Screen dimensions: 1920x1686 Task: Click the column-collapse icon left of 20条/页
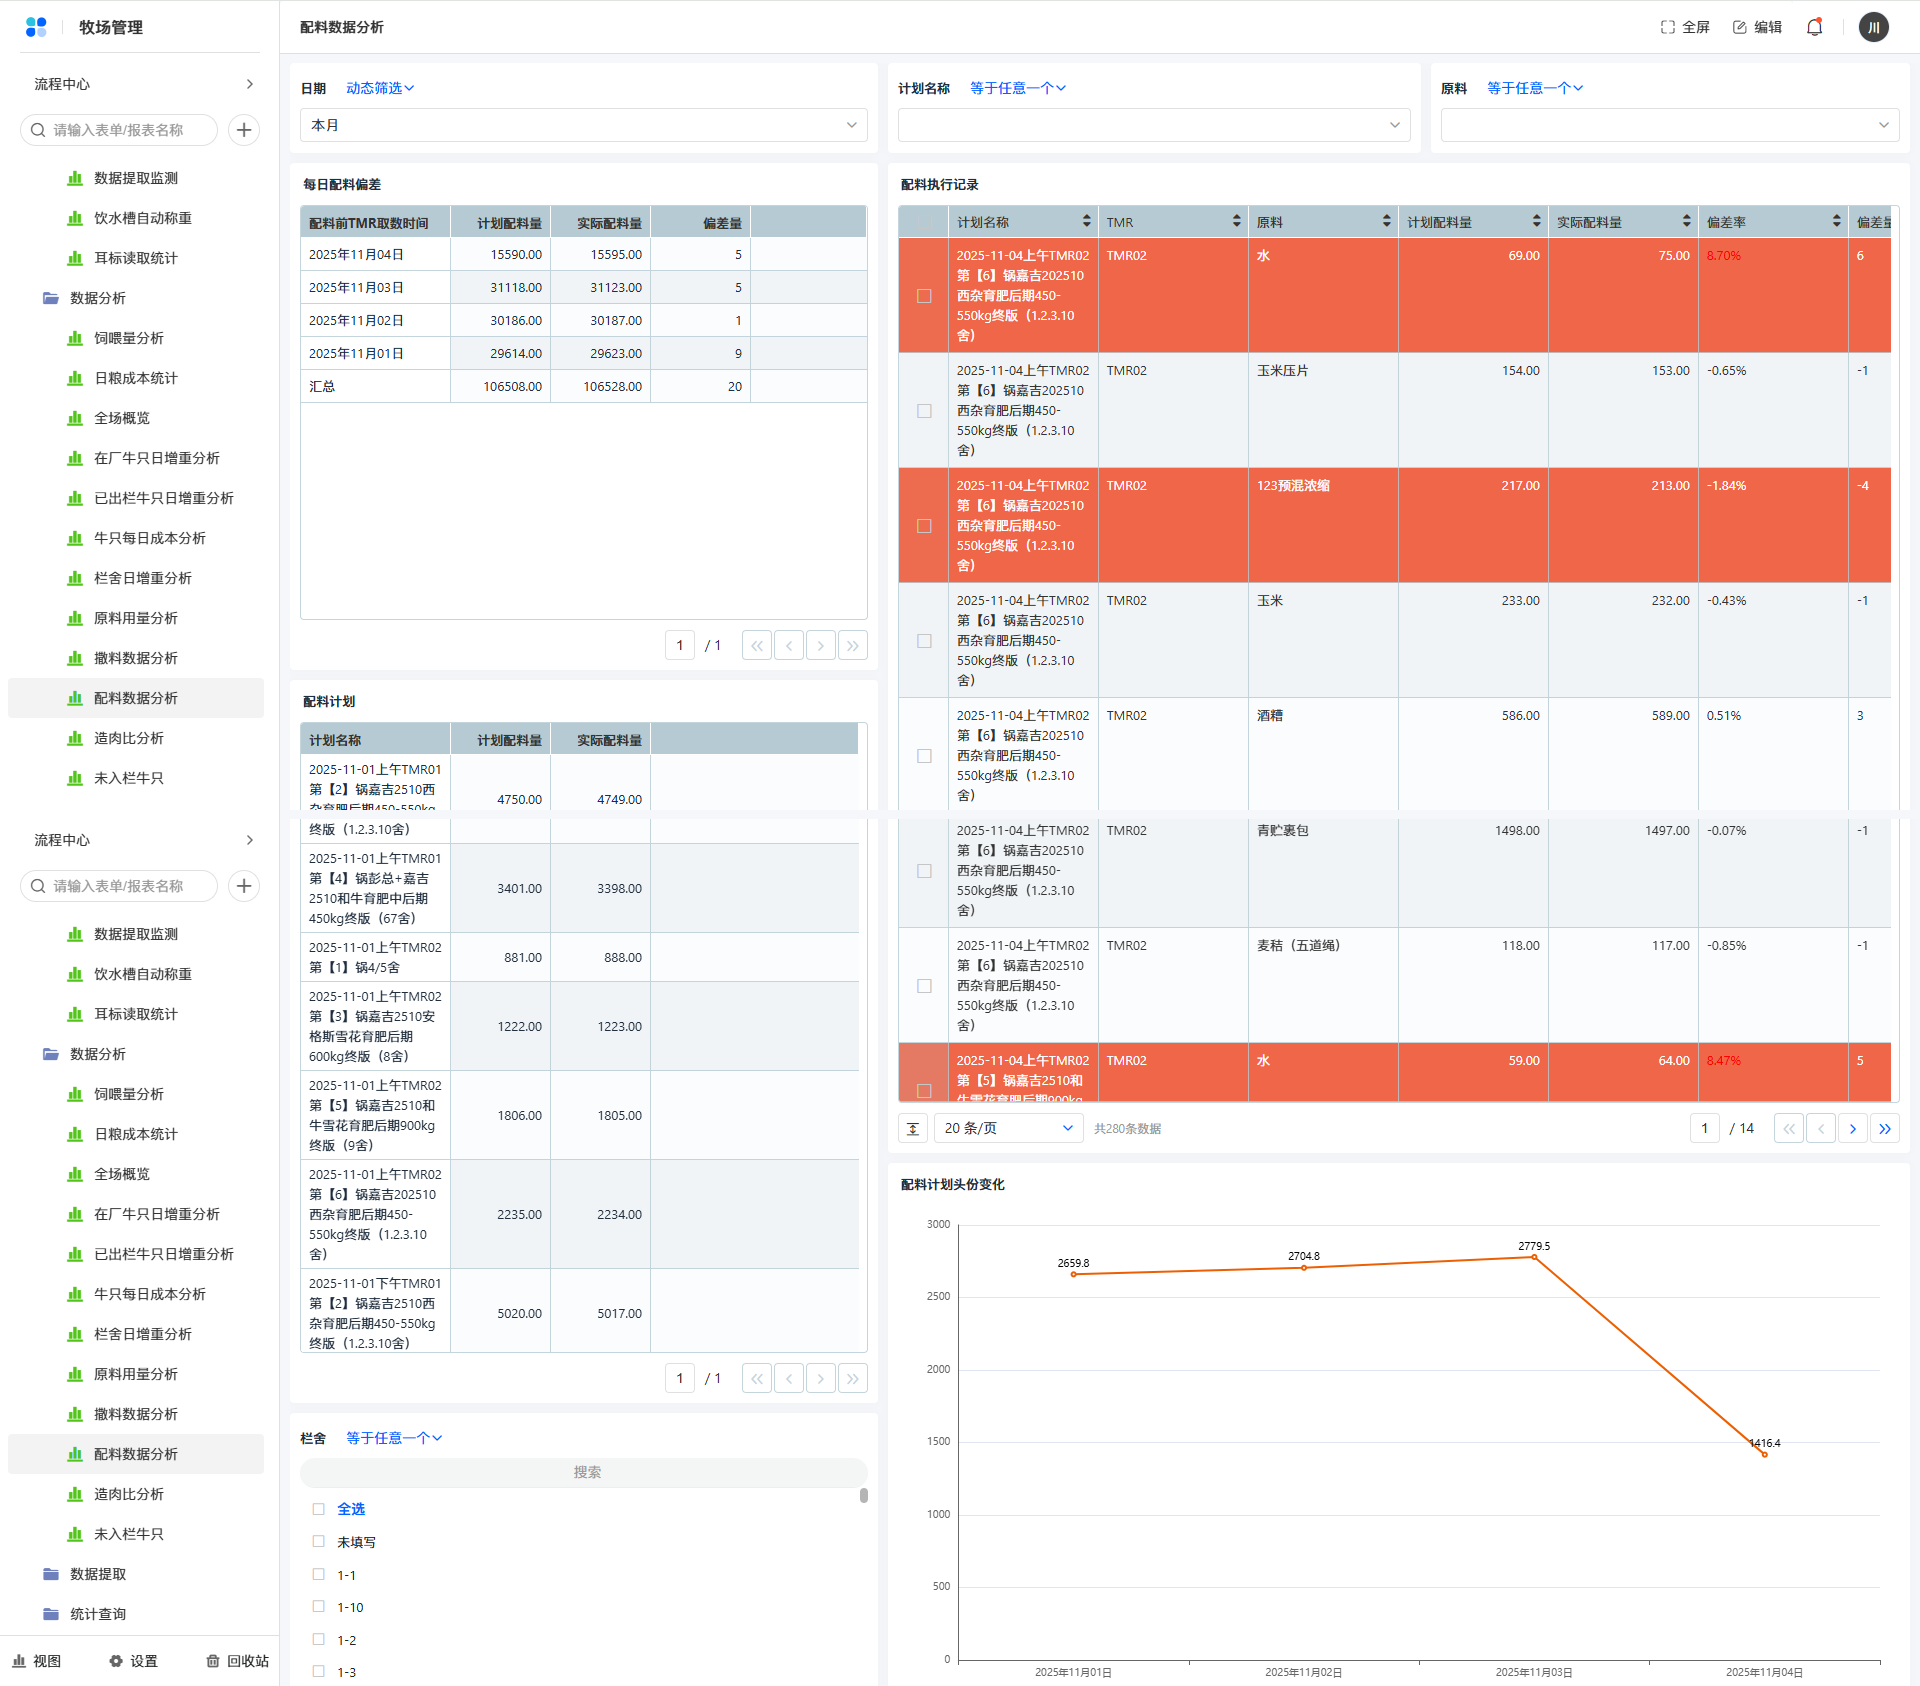[x=913, y=1128]
